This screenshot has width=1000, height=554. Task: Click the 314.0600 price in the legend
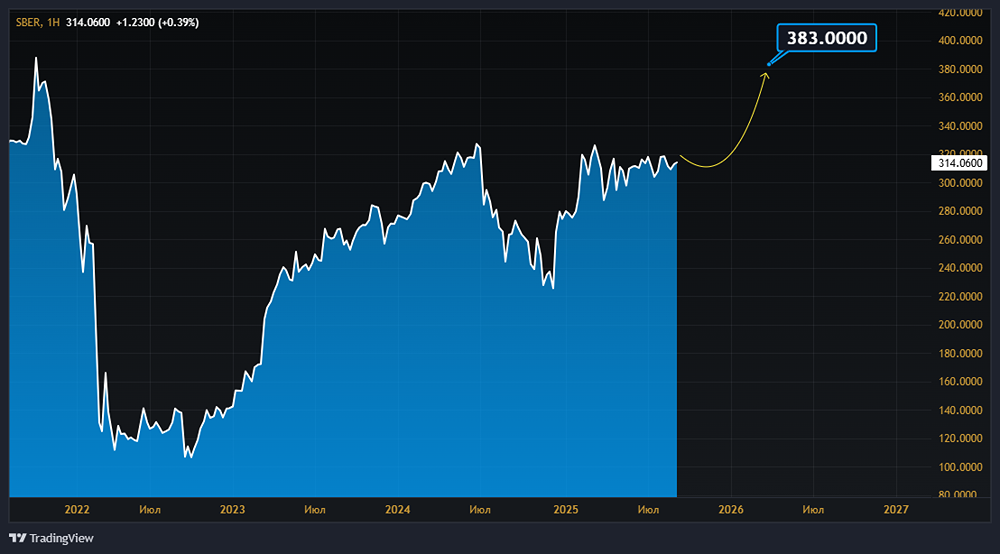pyautogui.click(x=88, y=22)
